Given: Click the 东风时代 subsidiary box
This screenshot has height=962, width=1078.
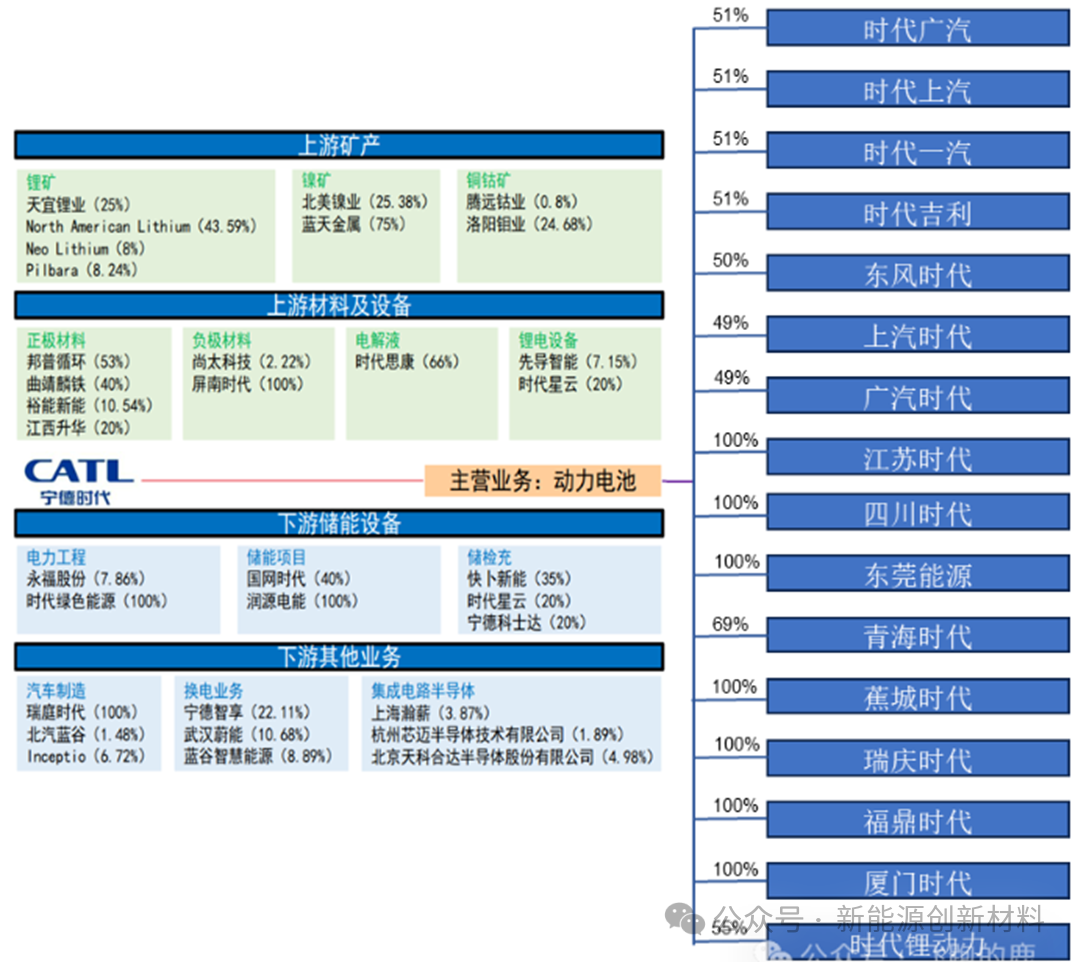Looking at the screenshot, I should tap(918, 274).
